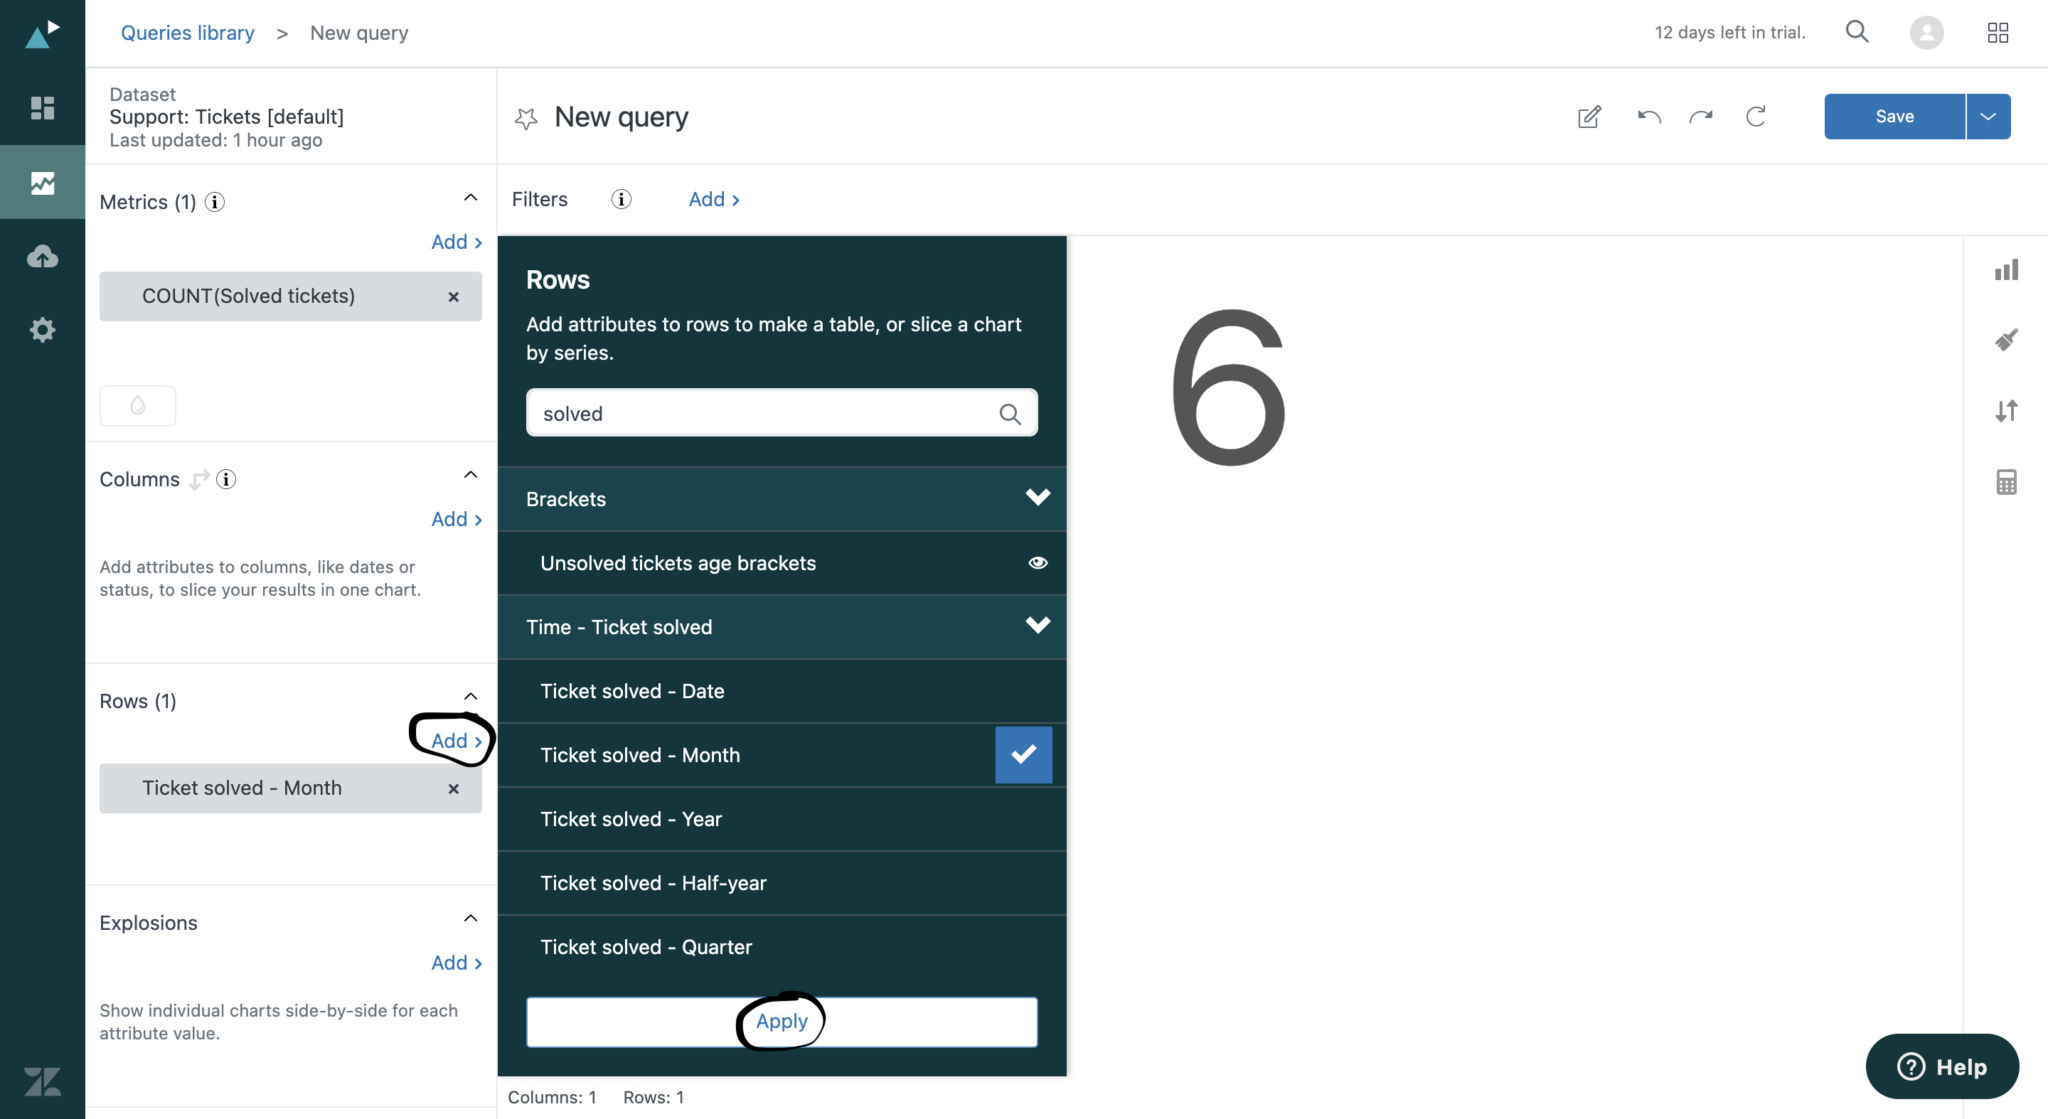Open the chart configuration paintbrush panel
2048x1119 pixels.
tap(2006, 339)
